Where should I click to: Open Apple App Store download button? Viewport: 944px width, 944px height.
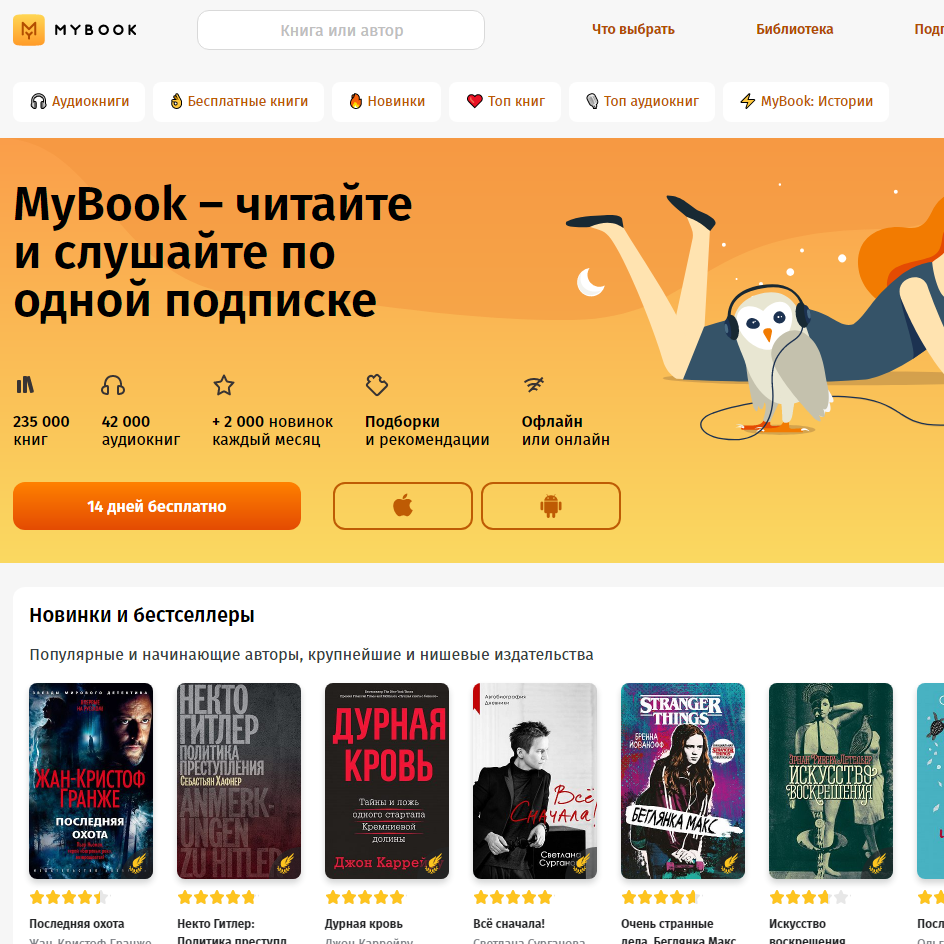(x=403, y=506)
